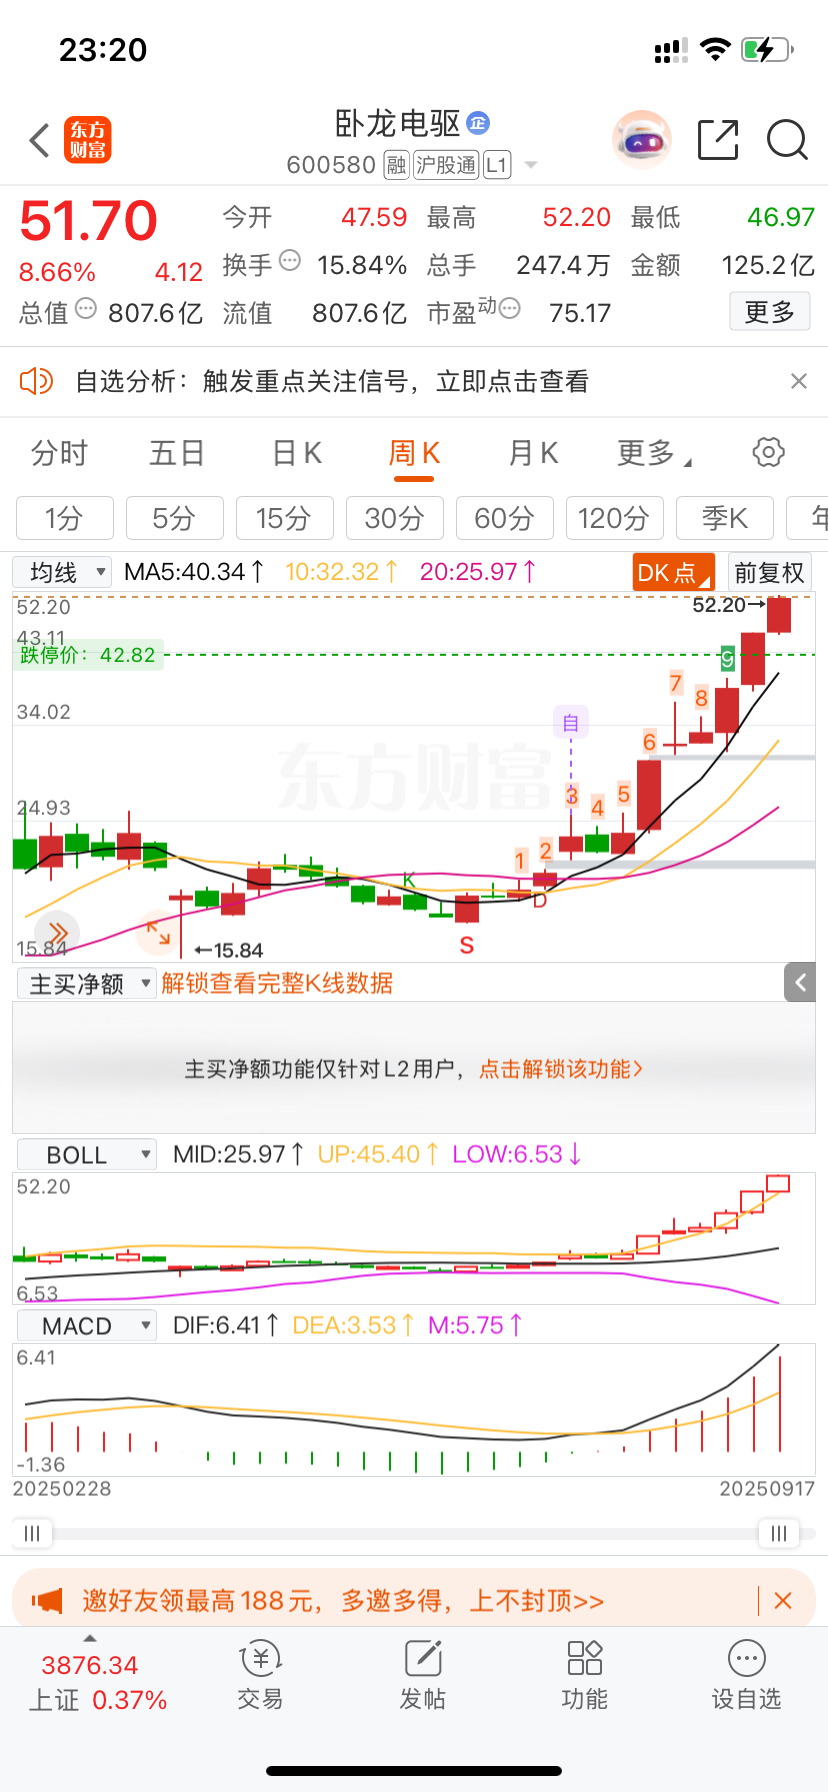The width and height of the screenshot is (828, 1792).
Task: Switch to 月K tab
Action: (x=533, y=453)
